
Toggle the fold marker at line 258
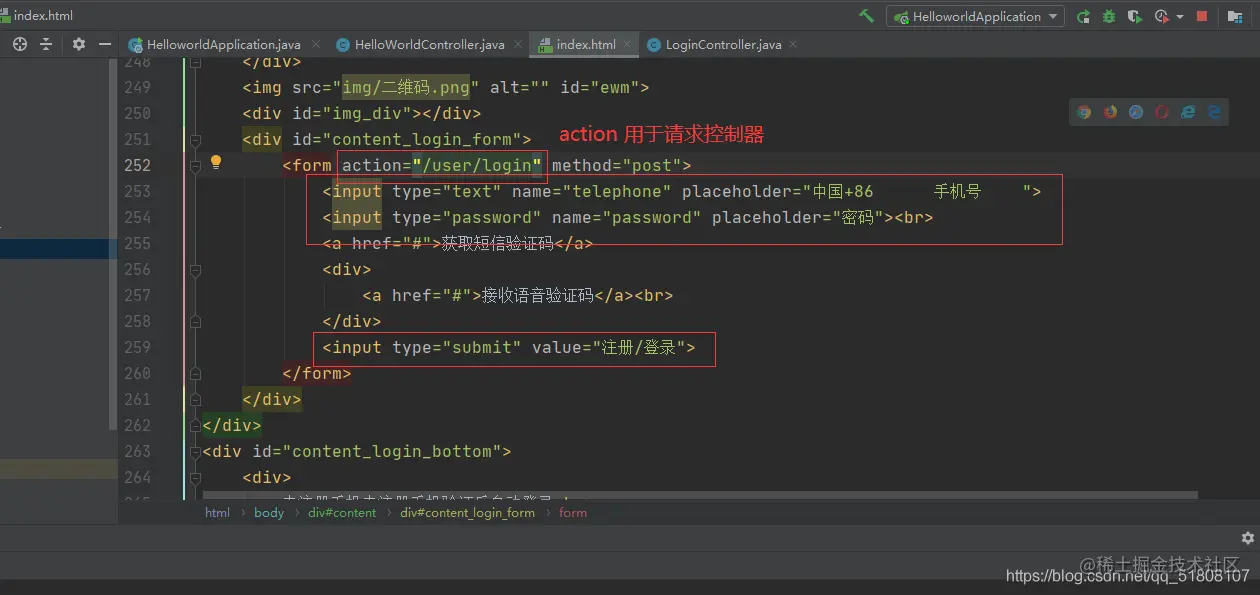(195, 322)
